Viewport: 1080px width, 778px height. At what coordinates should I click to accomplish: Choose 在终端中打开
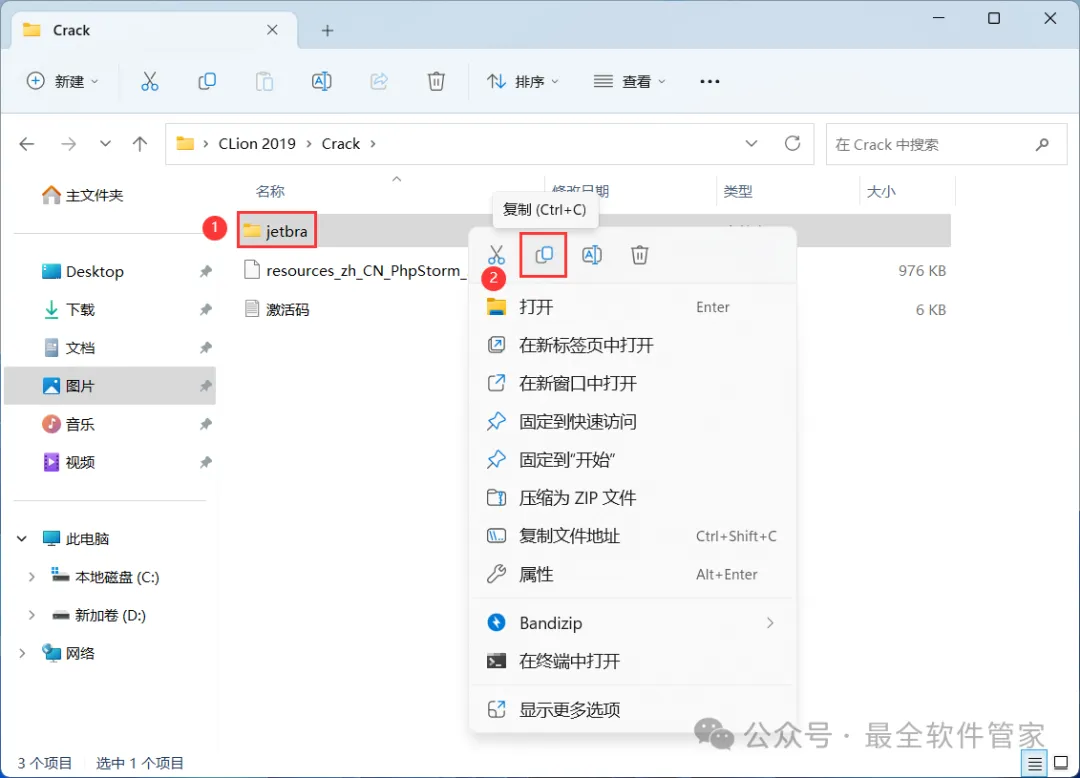click(x=632, y=661)
